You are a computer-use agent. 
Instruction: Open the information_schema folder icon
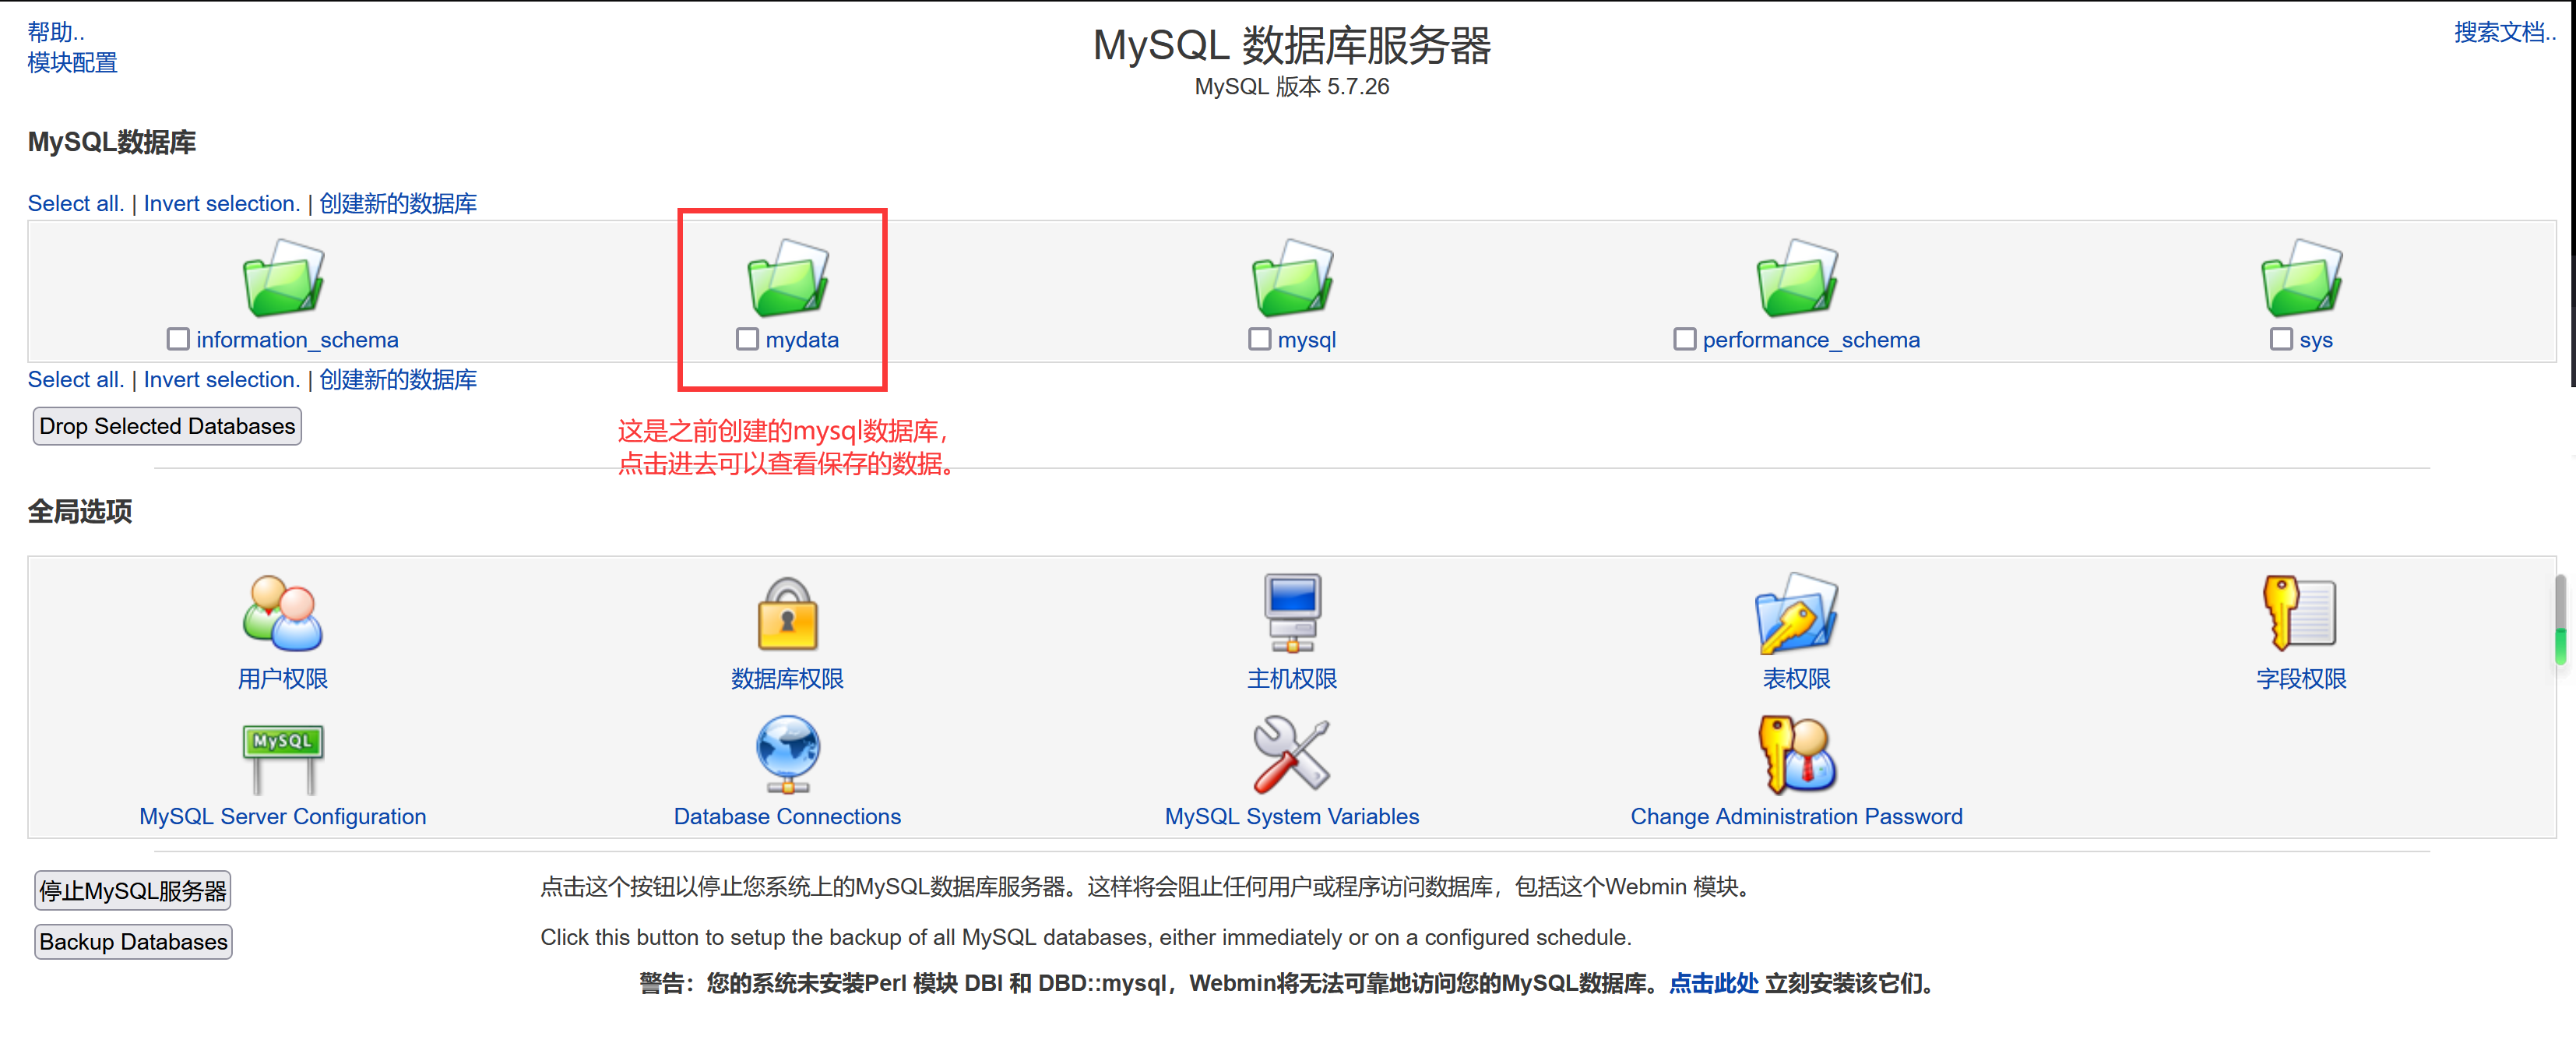283,277
